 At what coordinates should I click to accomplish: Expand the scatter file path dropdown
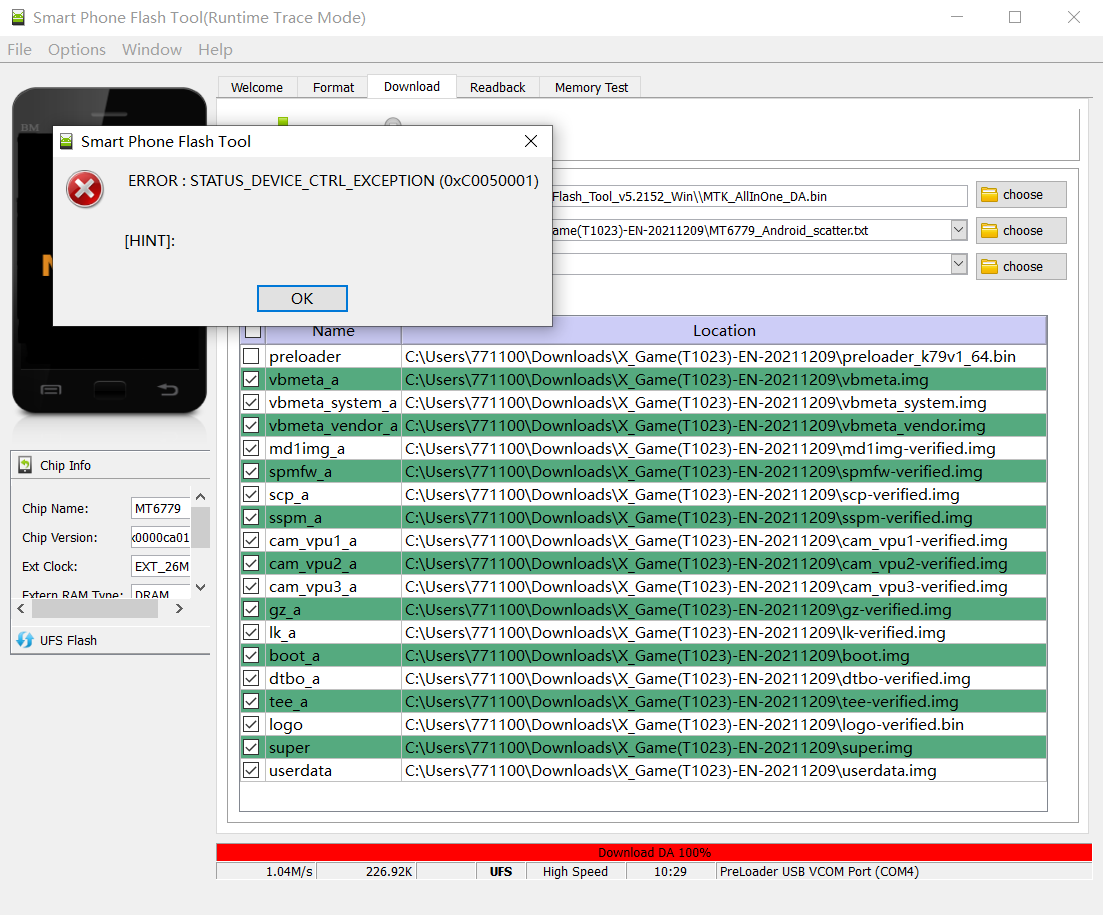[959, 230]
